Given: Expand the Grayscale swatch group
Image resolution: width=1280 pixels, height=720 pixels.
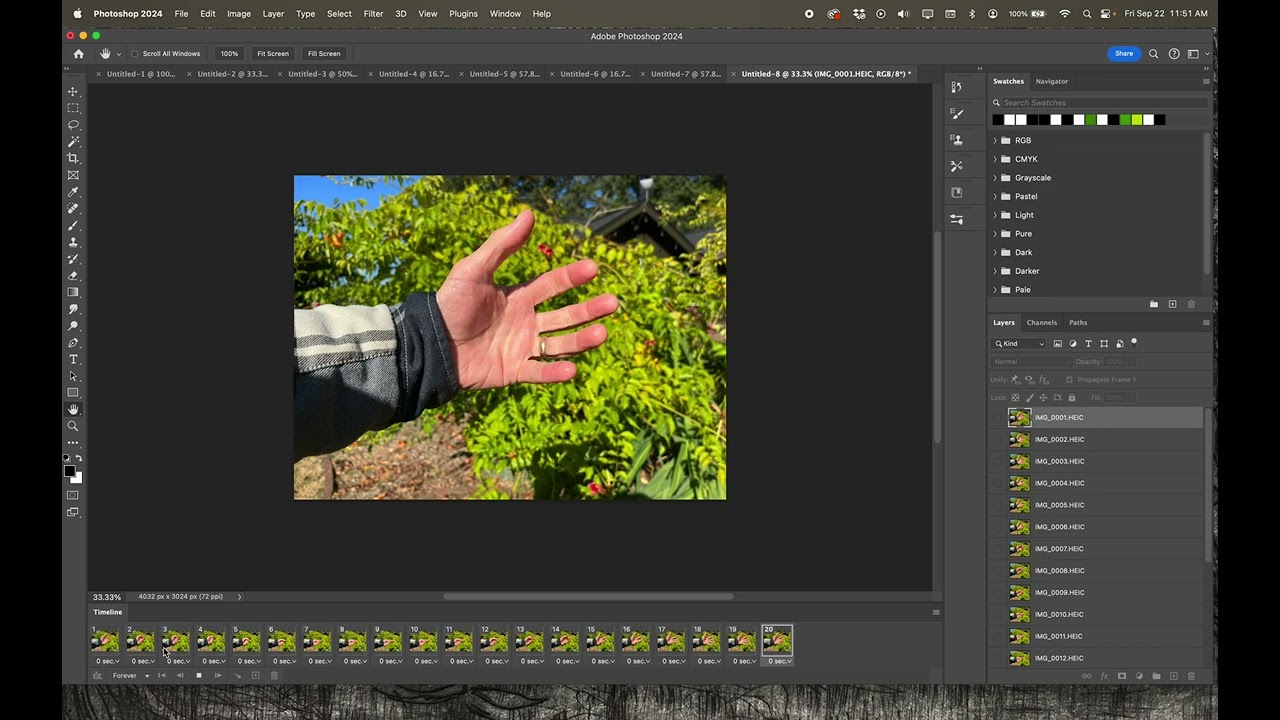Looking at the screenshot, I should [x=995, y=178].
